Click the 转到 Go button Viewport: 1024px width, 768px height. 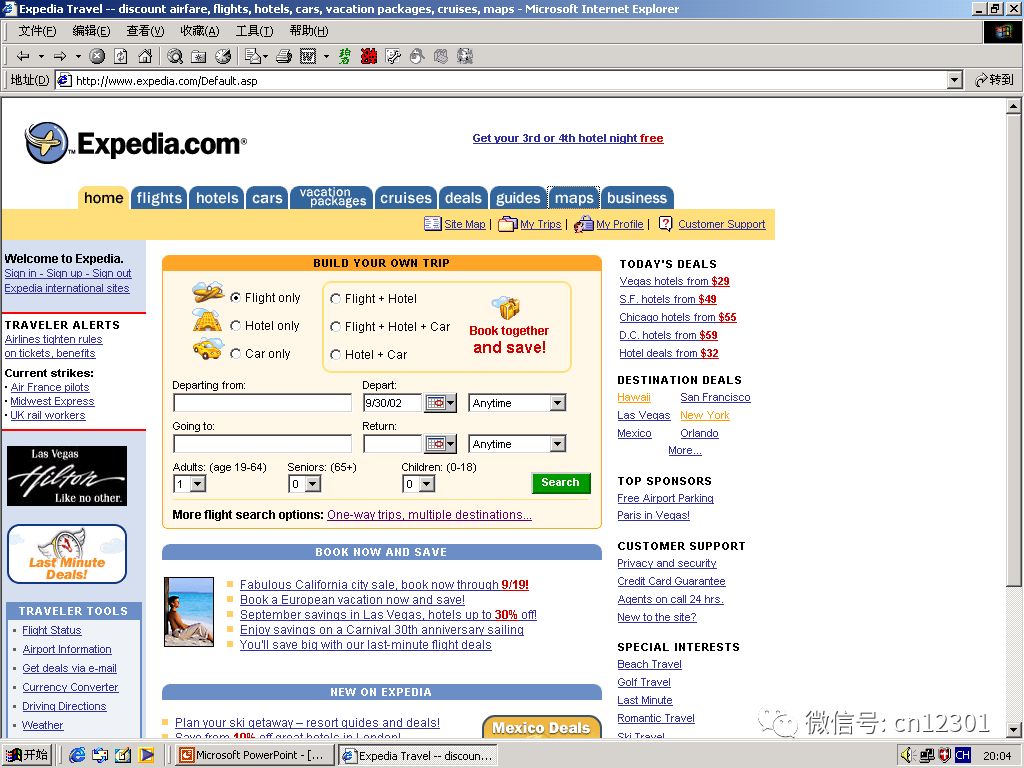pos(994,80)
